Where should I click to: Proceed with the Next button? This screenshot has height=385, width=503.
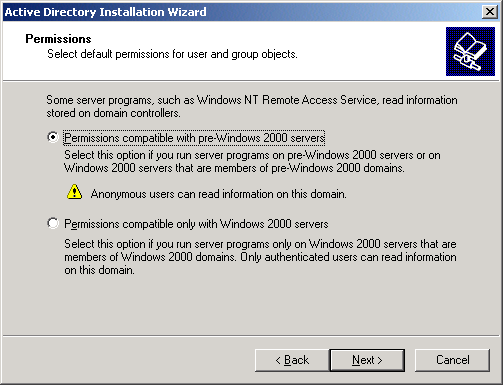point(367,360)
